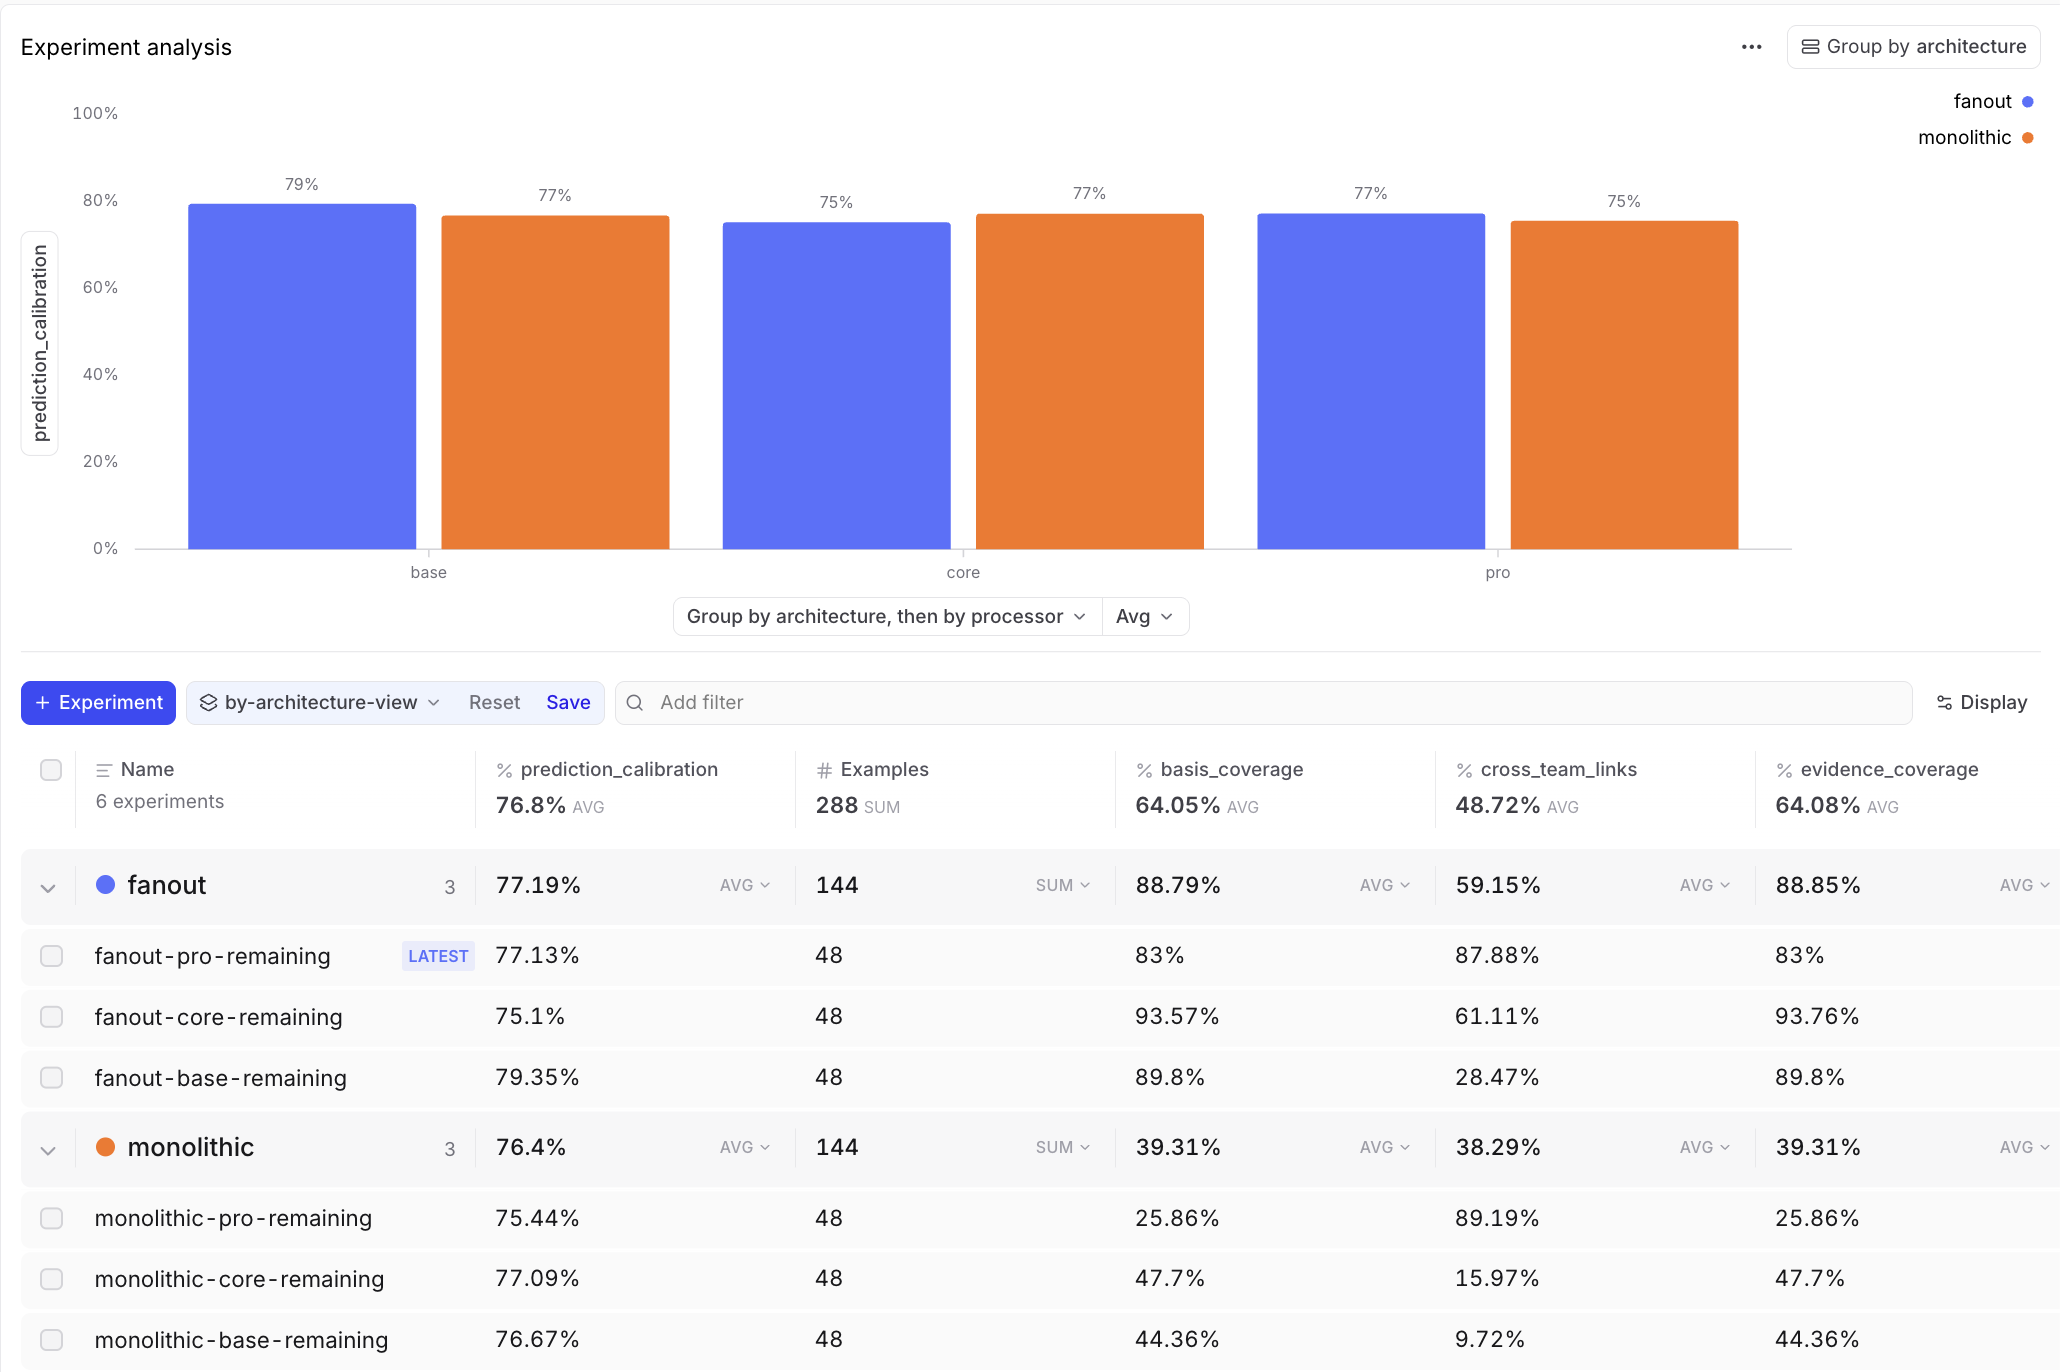Click the orange monolithic bar for base

(555, 382)
